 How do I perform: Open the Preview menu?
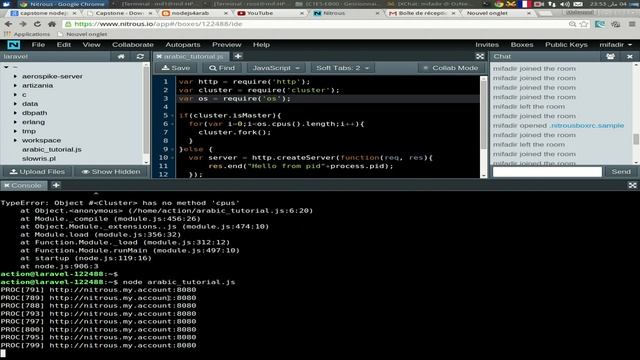[x=227, y=45]
